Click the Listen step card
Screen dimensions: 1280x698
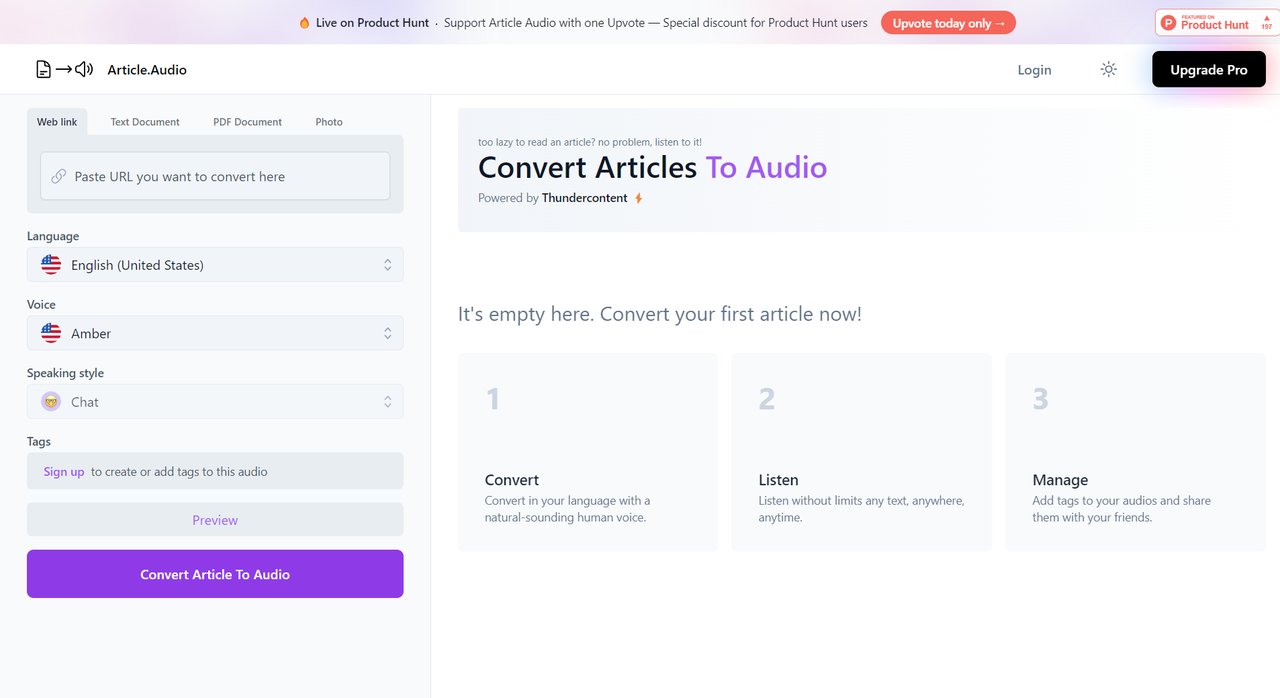point(861,451)
